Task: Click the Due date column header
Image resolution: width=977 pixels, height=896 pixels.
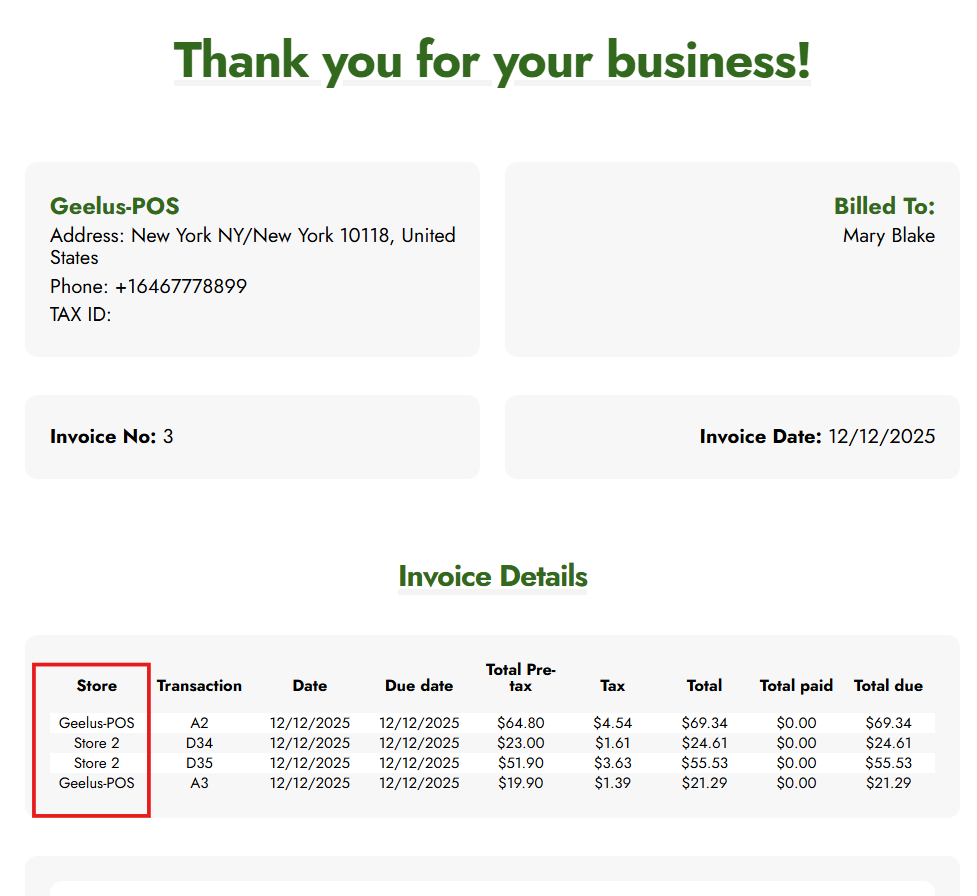Action: coord(419,686)
